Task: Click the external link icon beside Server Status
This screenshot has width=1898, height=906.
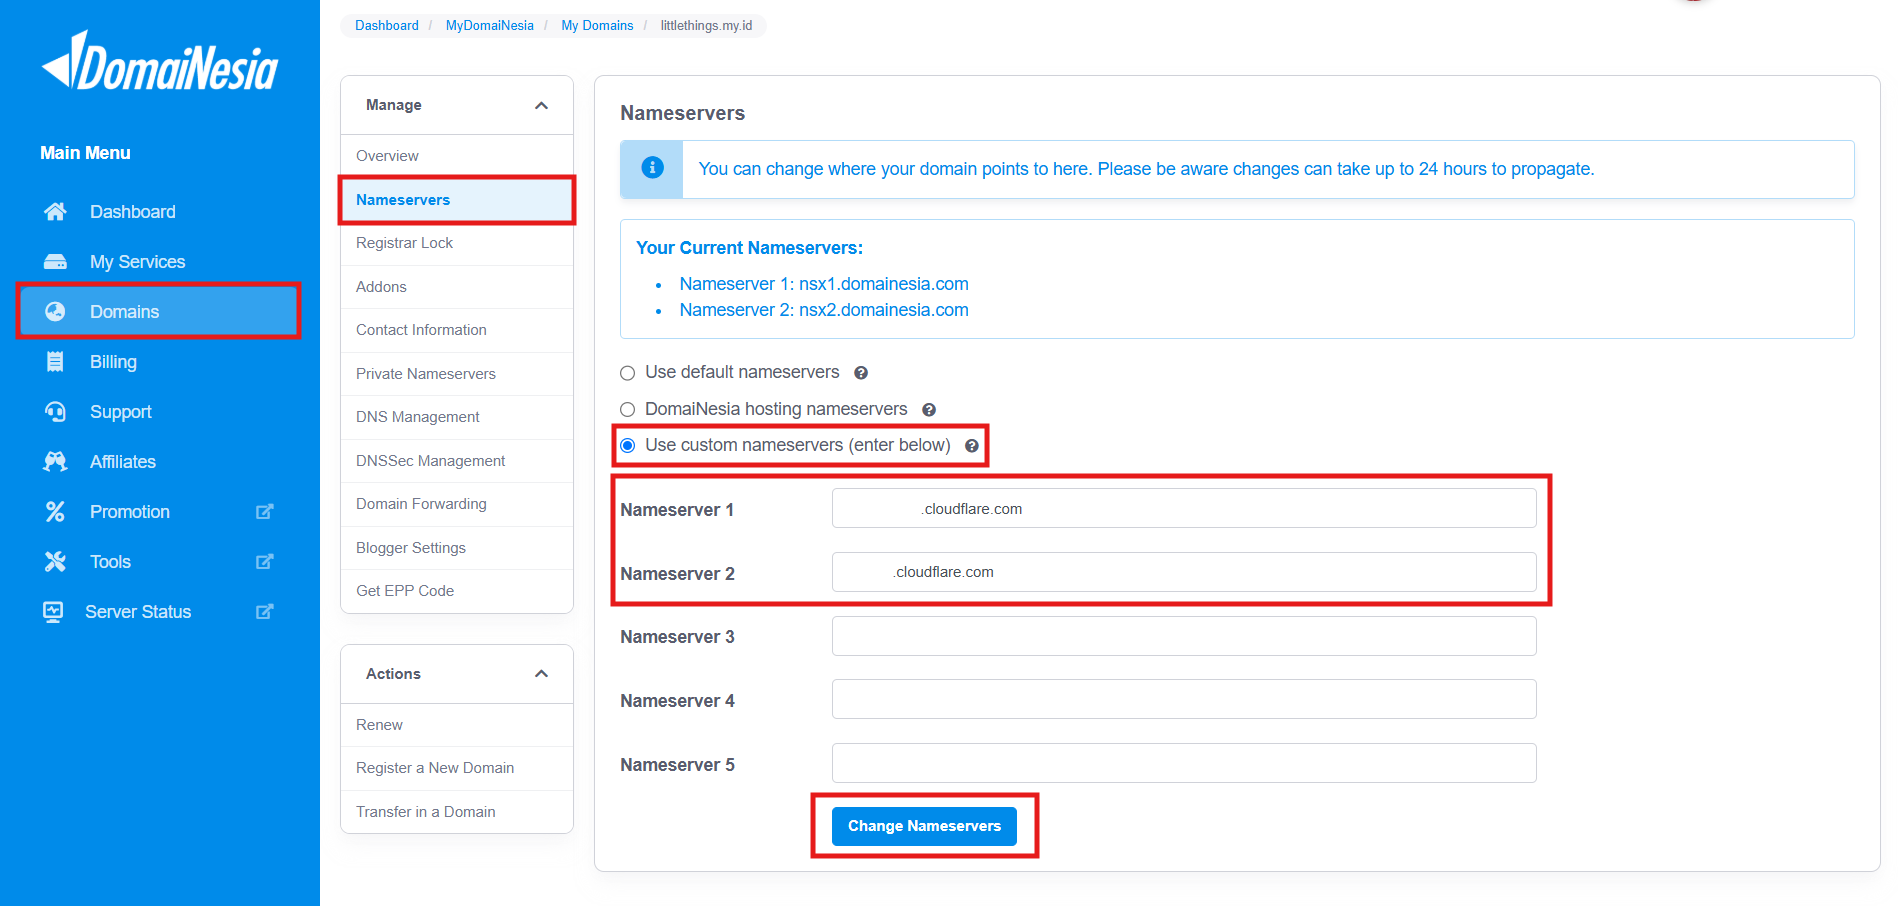Action: pos(264,612)
